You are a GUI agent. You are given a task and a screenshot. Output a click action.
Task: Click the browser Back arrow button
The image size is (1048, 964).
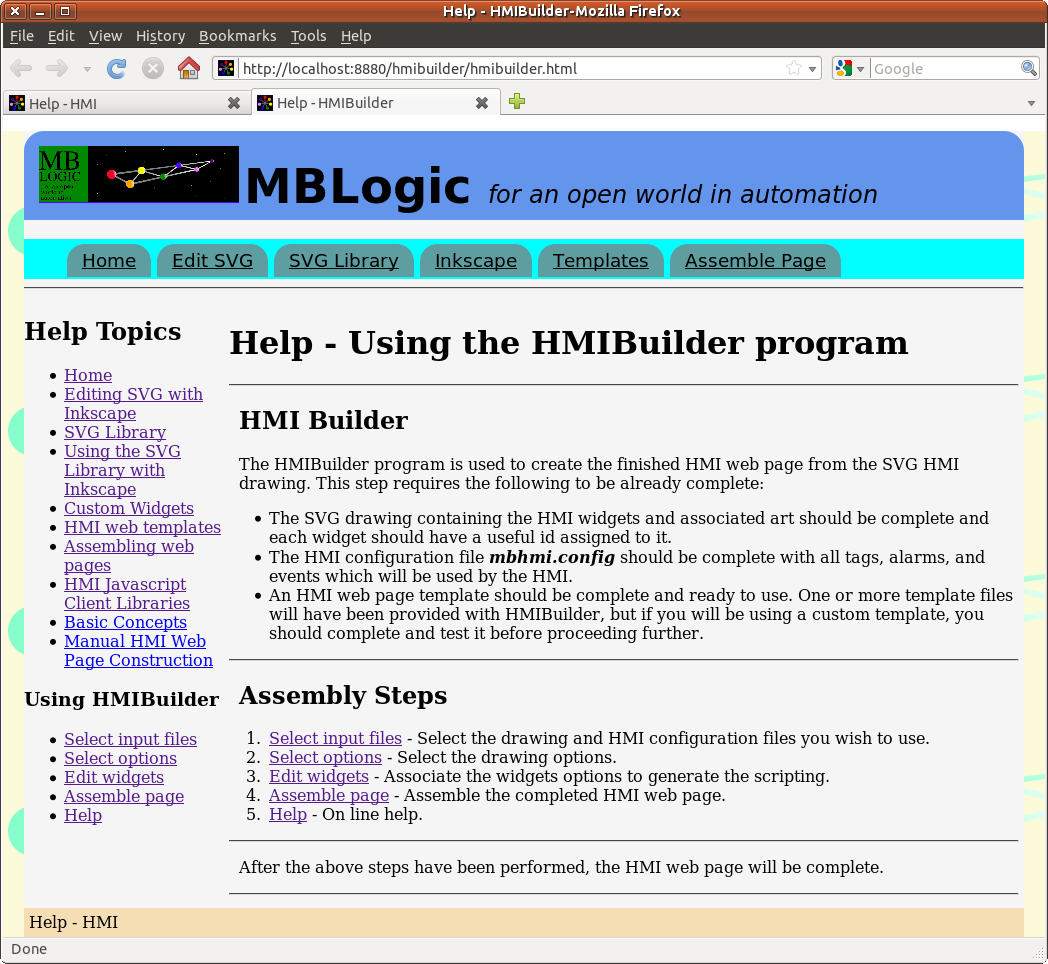[21, 69]
